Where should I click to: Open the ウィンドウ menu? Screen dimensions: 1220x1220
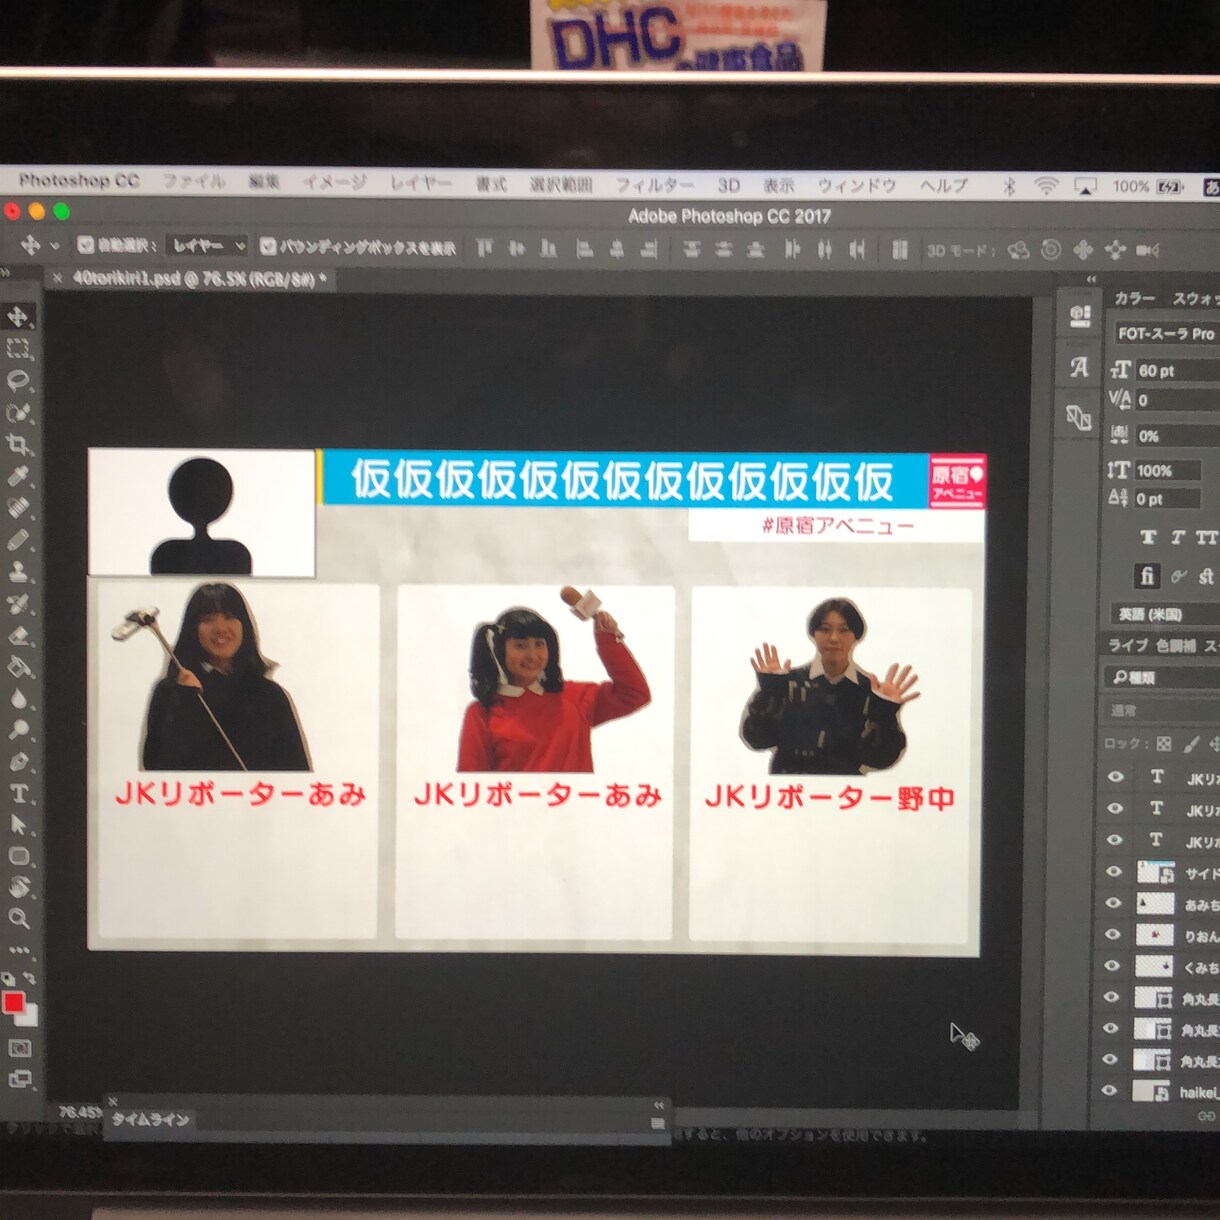857,185
